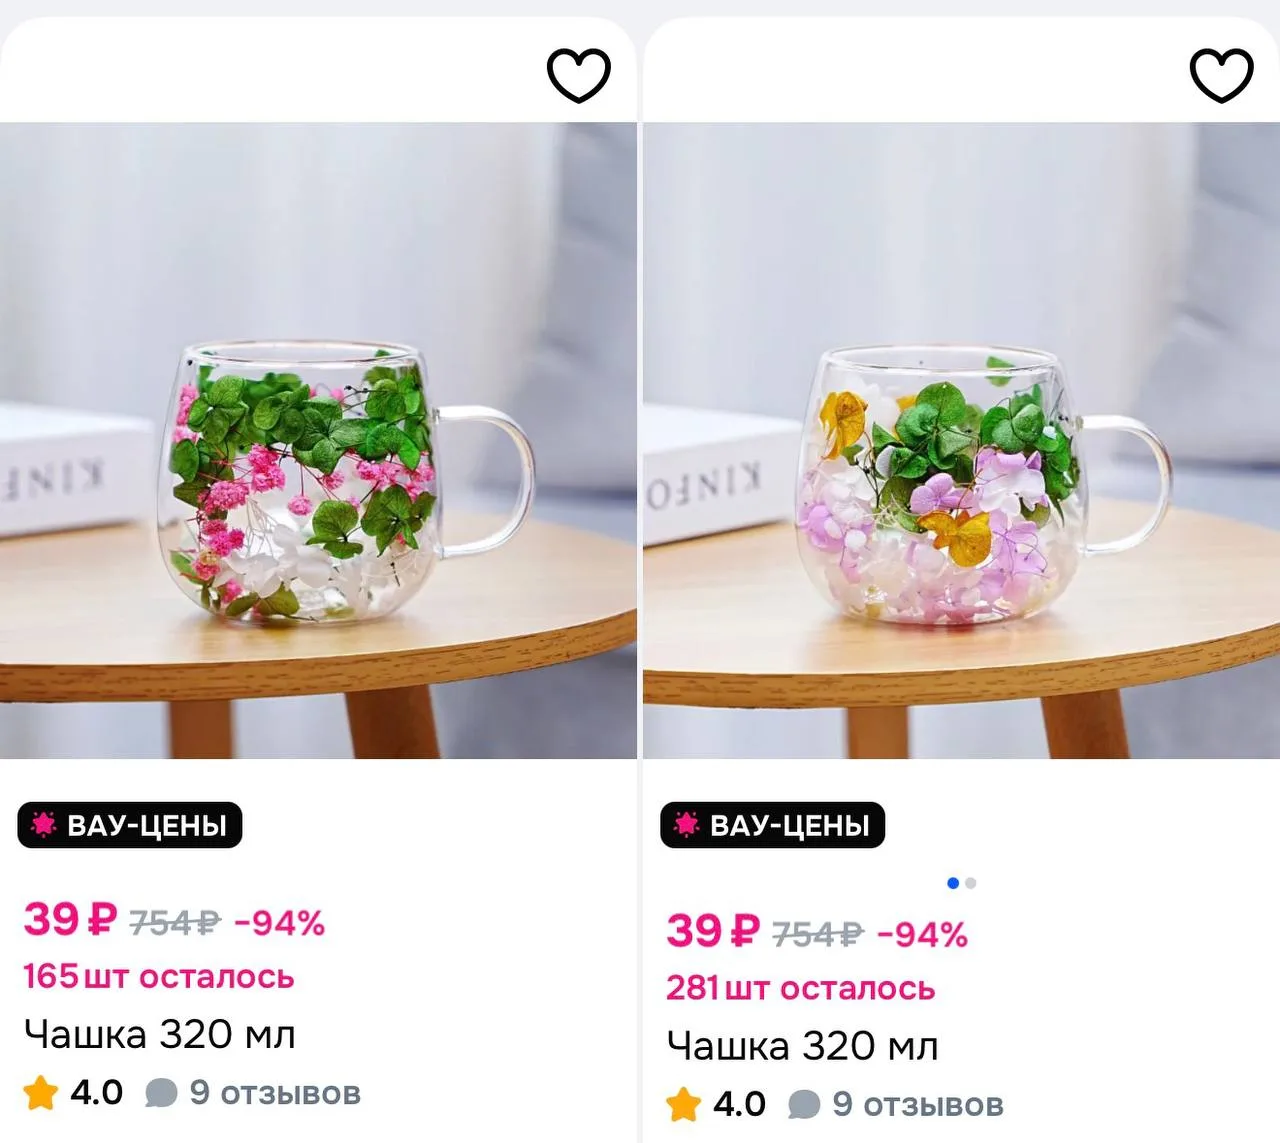Select the first blue image indicator dot
The width and height of the screenshot is (1280, 1143).
(953, 883)
